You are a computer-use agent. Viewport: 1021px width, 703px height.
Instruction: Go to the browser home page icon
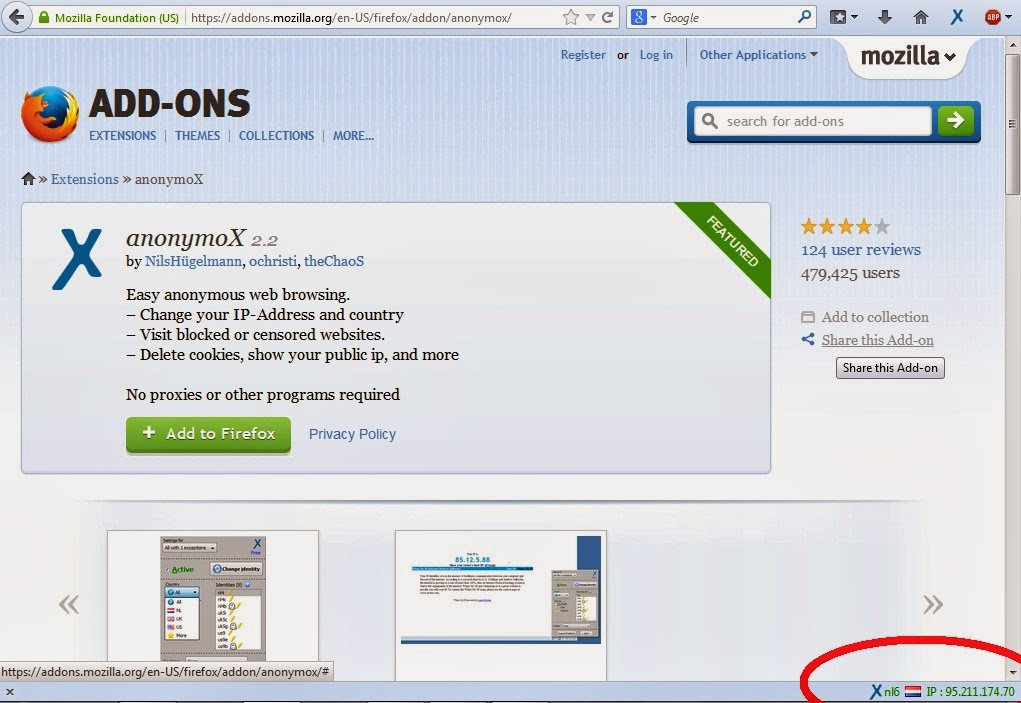920,18
